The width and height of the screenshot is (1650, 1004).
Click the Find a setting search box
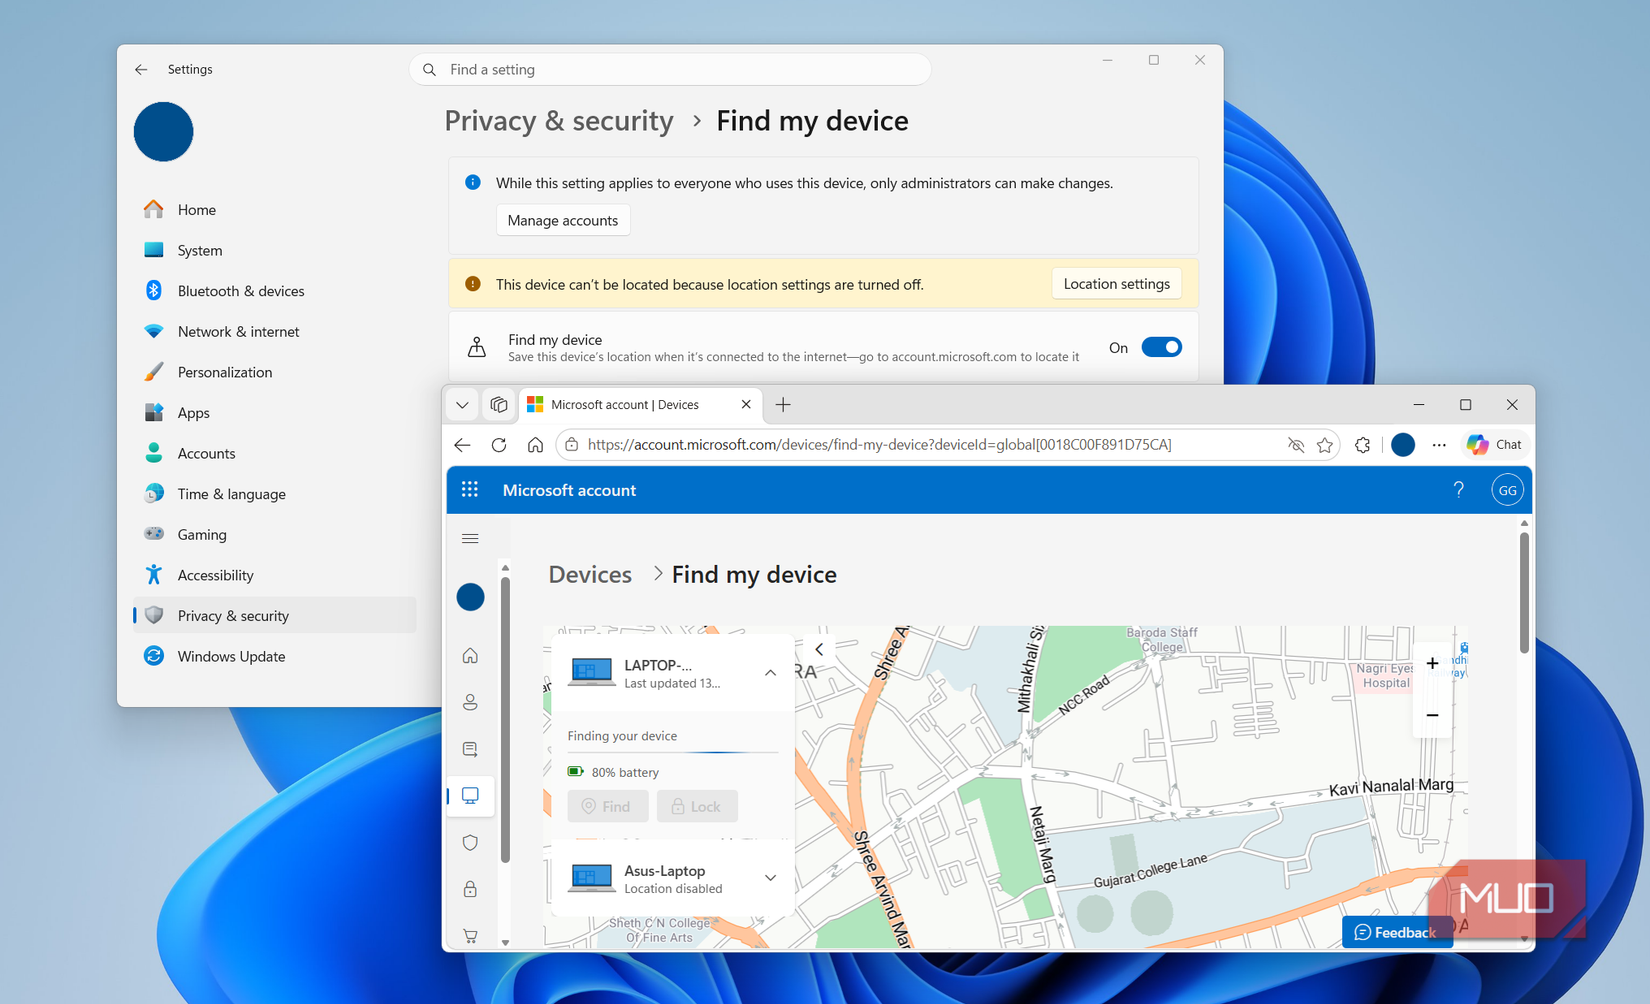click(670, 69)
